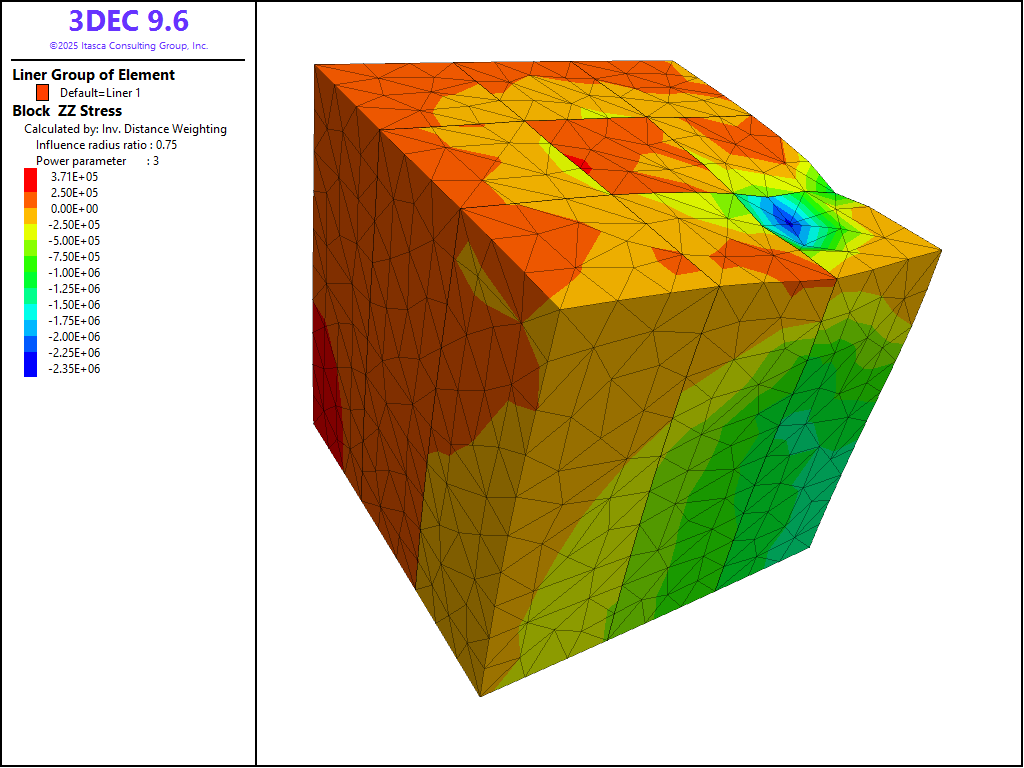
Task: Select the -1.50E+06 legend value label
Action: pos(74,304)
